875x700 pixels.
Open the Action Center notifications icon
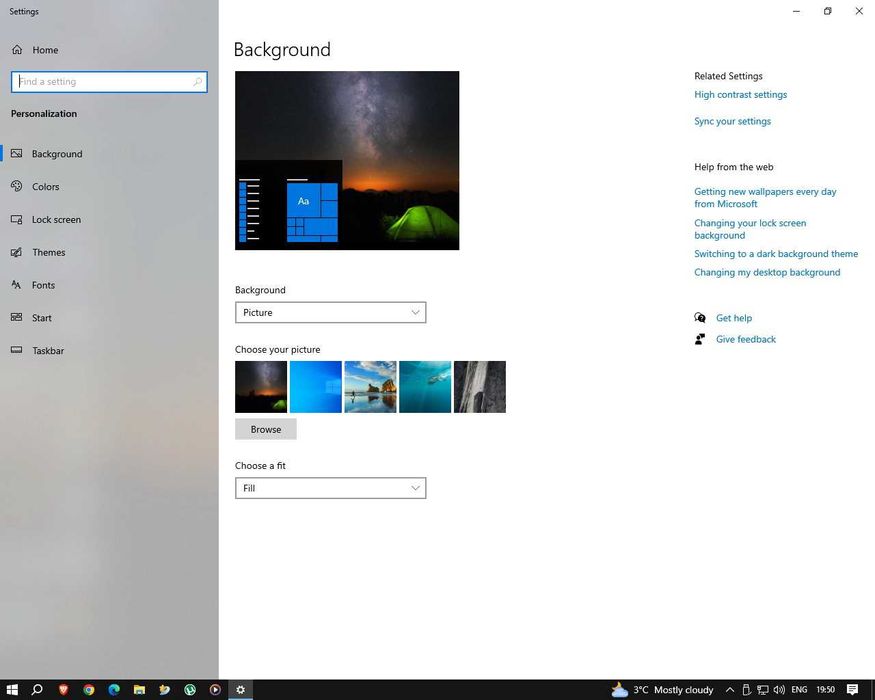(852, 690)
